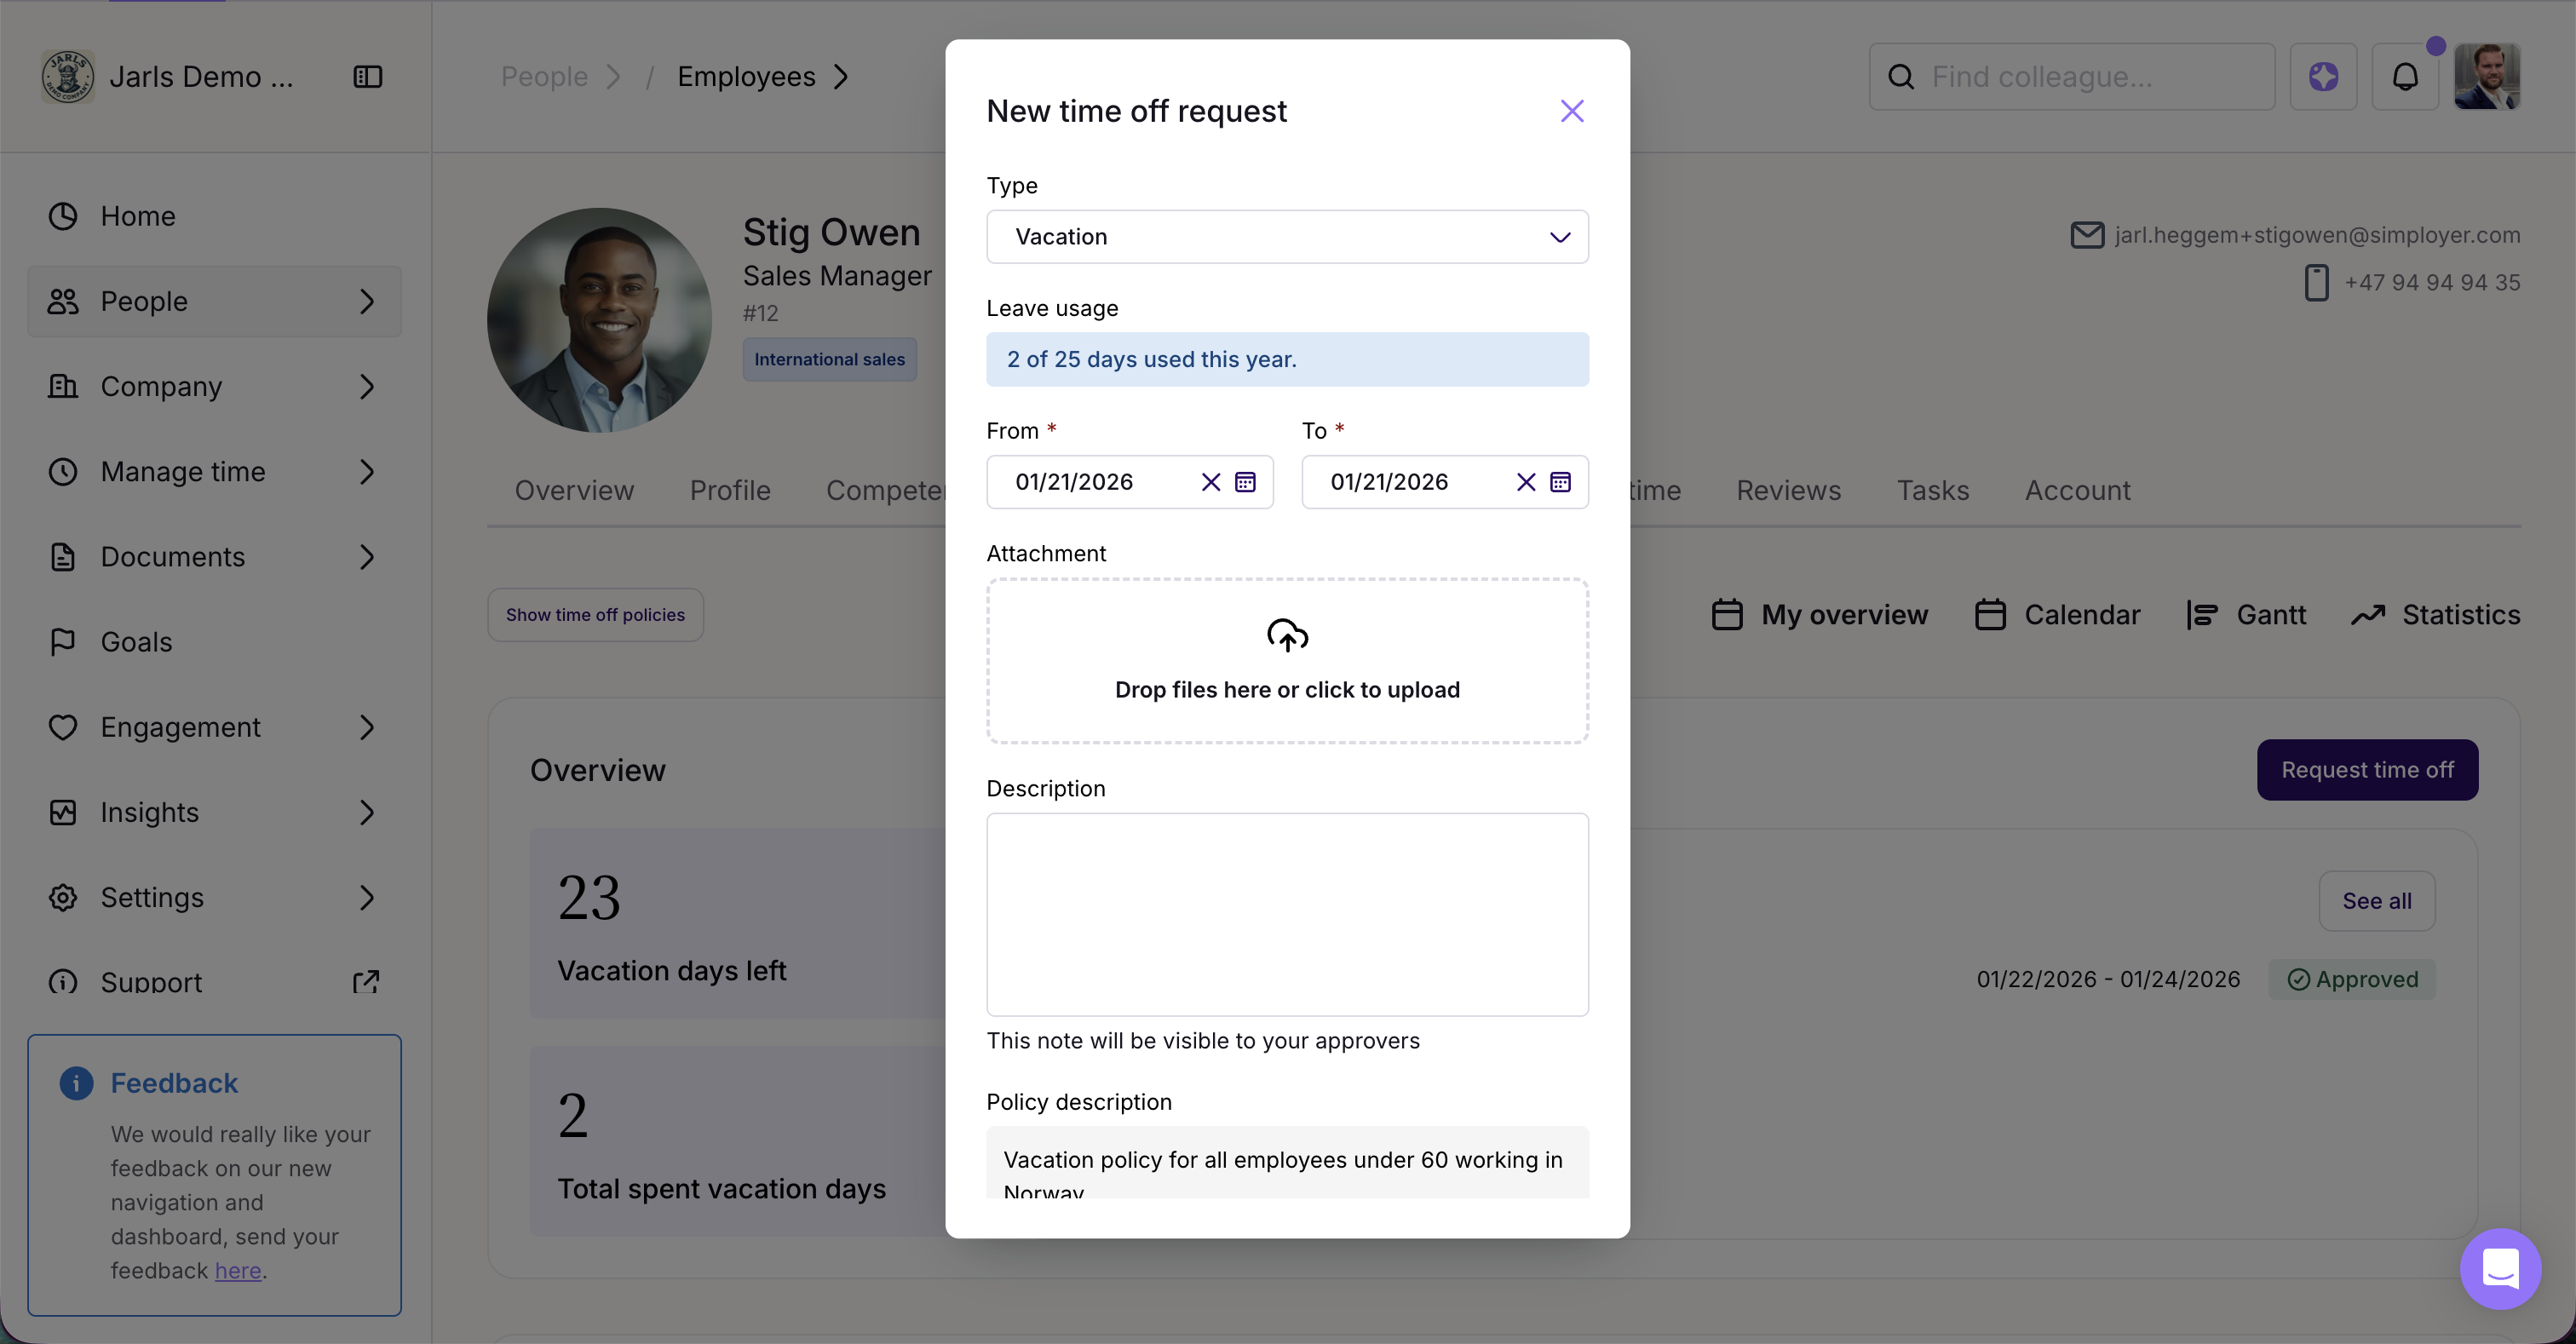Click Show time off policies button
The image size is (2576, 1344).
click(595, 615)
